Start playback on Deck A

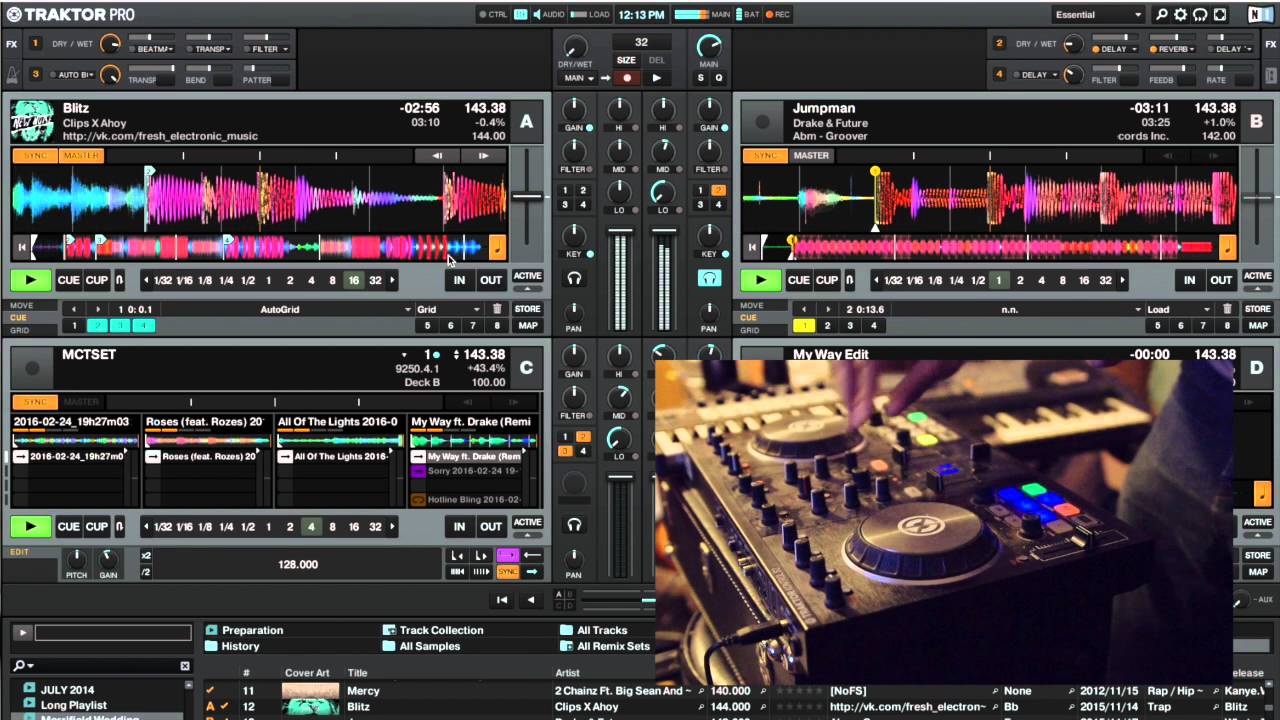pyautogui.click(x=31, y=281)
